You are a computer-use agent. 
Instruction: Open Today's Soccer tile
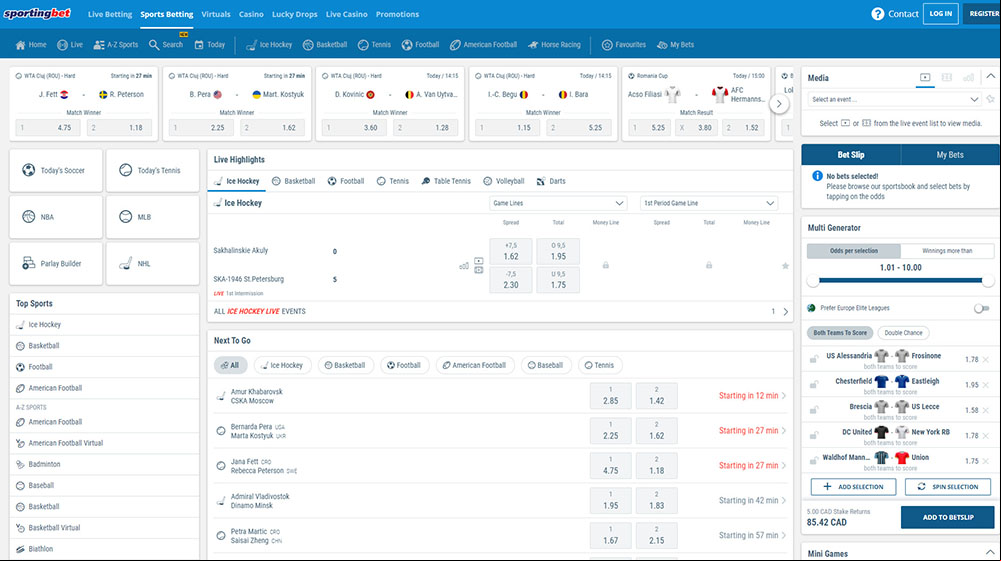tap(56, 170)
